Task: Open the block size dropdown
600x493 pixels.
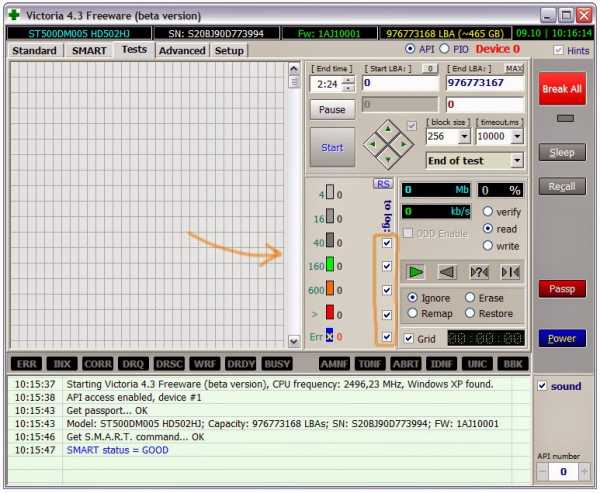Action: coord(464,136)
